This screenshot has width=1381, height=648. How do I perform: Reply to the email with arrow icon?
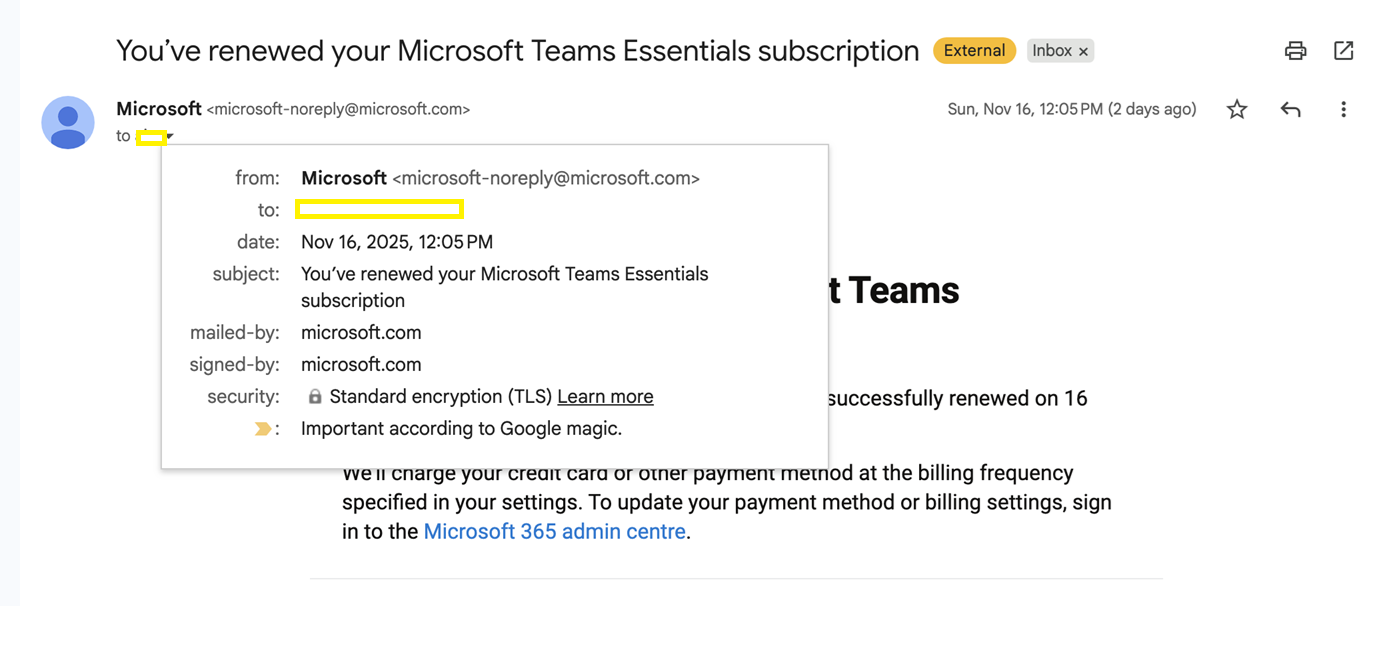click(1291, 110)
